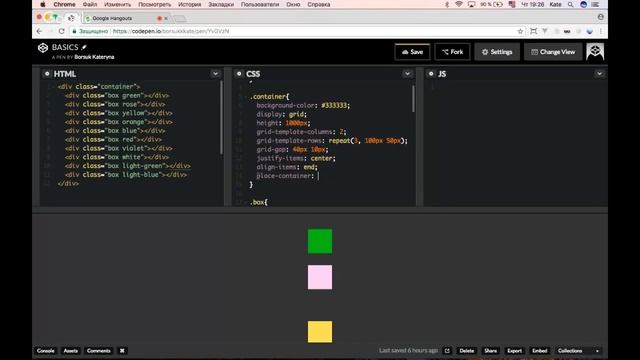Click the green box in preview
Image resolution: width=640 pixels, height=360 pixels.
click(320, 241)
